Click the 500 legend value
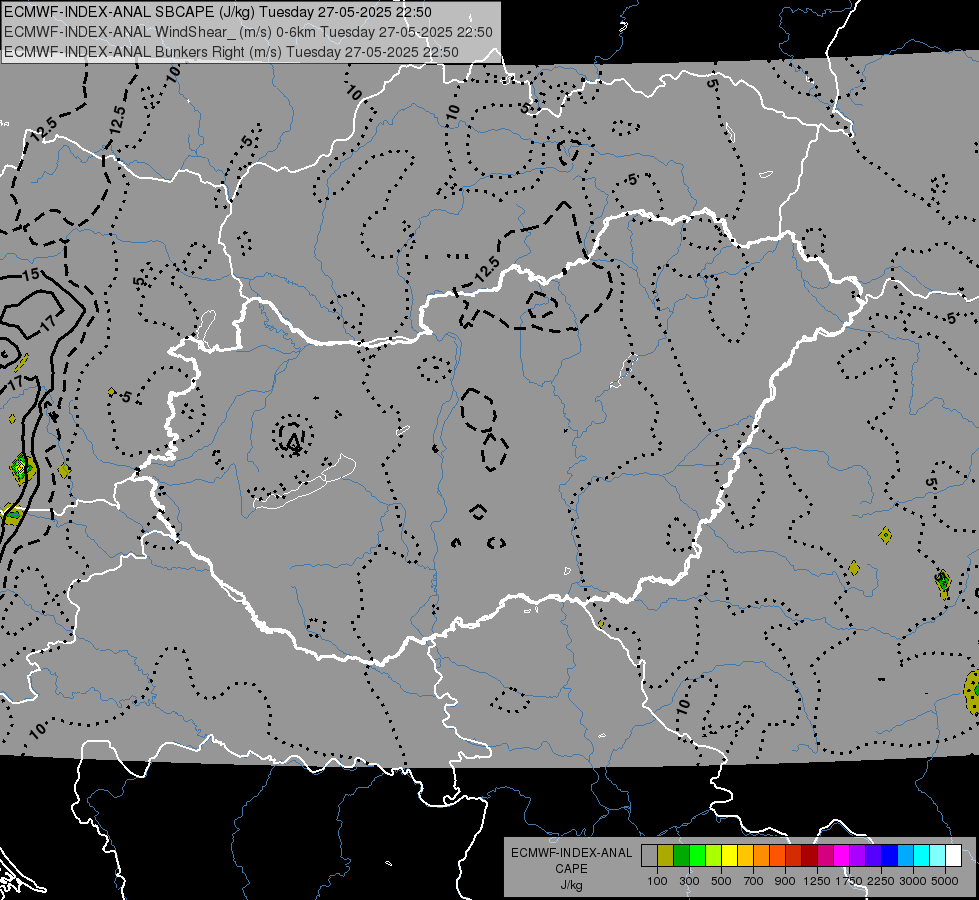This screenshot has width=979, height=900. click(x=721, y=881)
